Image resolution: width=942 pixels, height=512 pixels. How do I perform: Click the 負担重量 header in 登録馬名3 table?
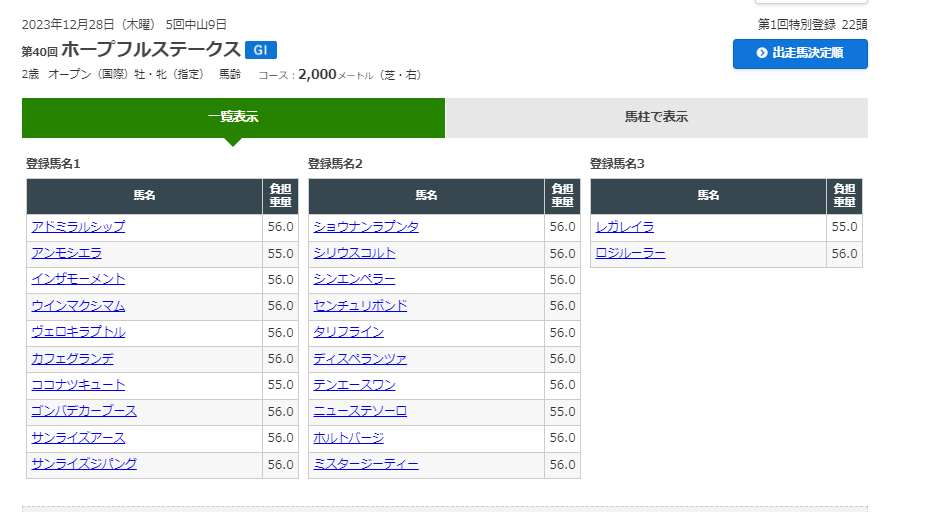(x=845, y=196)
